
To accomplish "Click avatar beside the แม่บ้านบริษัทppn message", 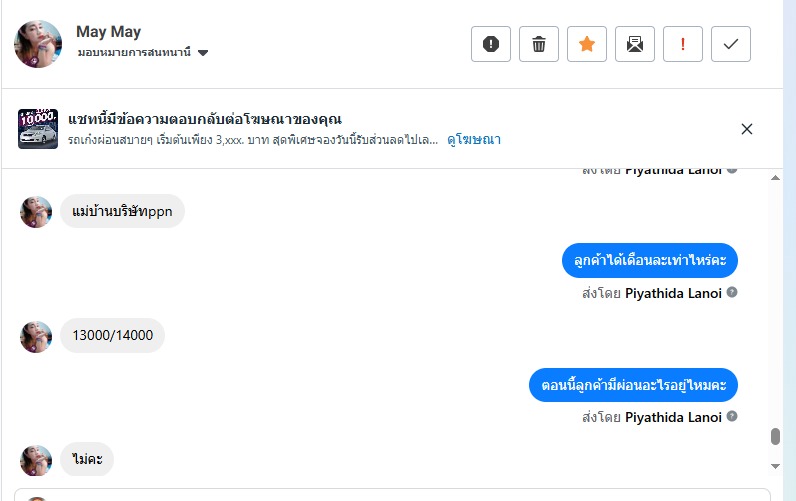I will [36, 211].
